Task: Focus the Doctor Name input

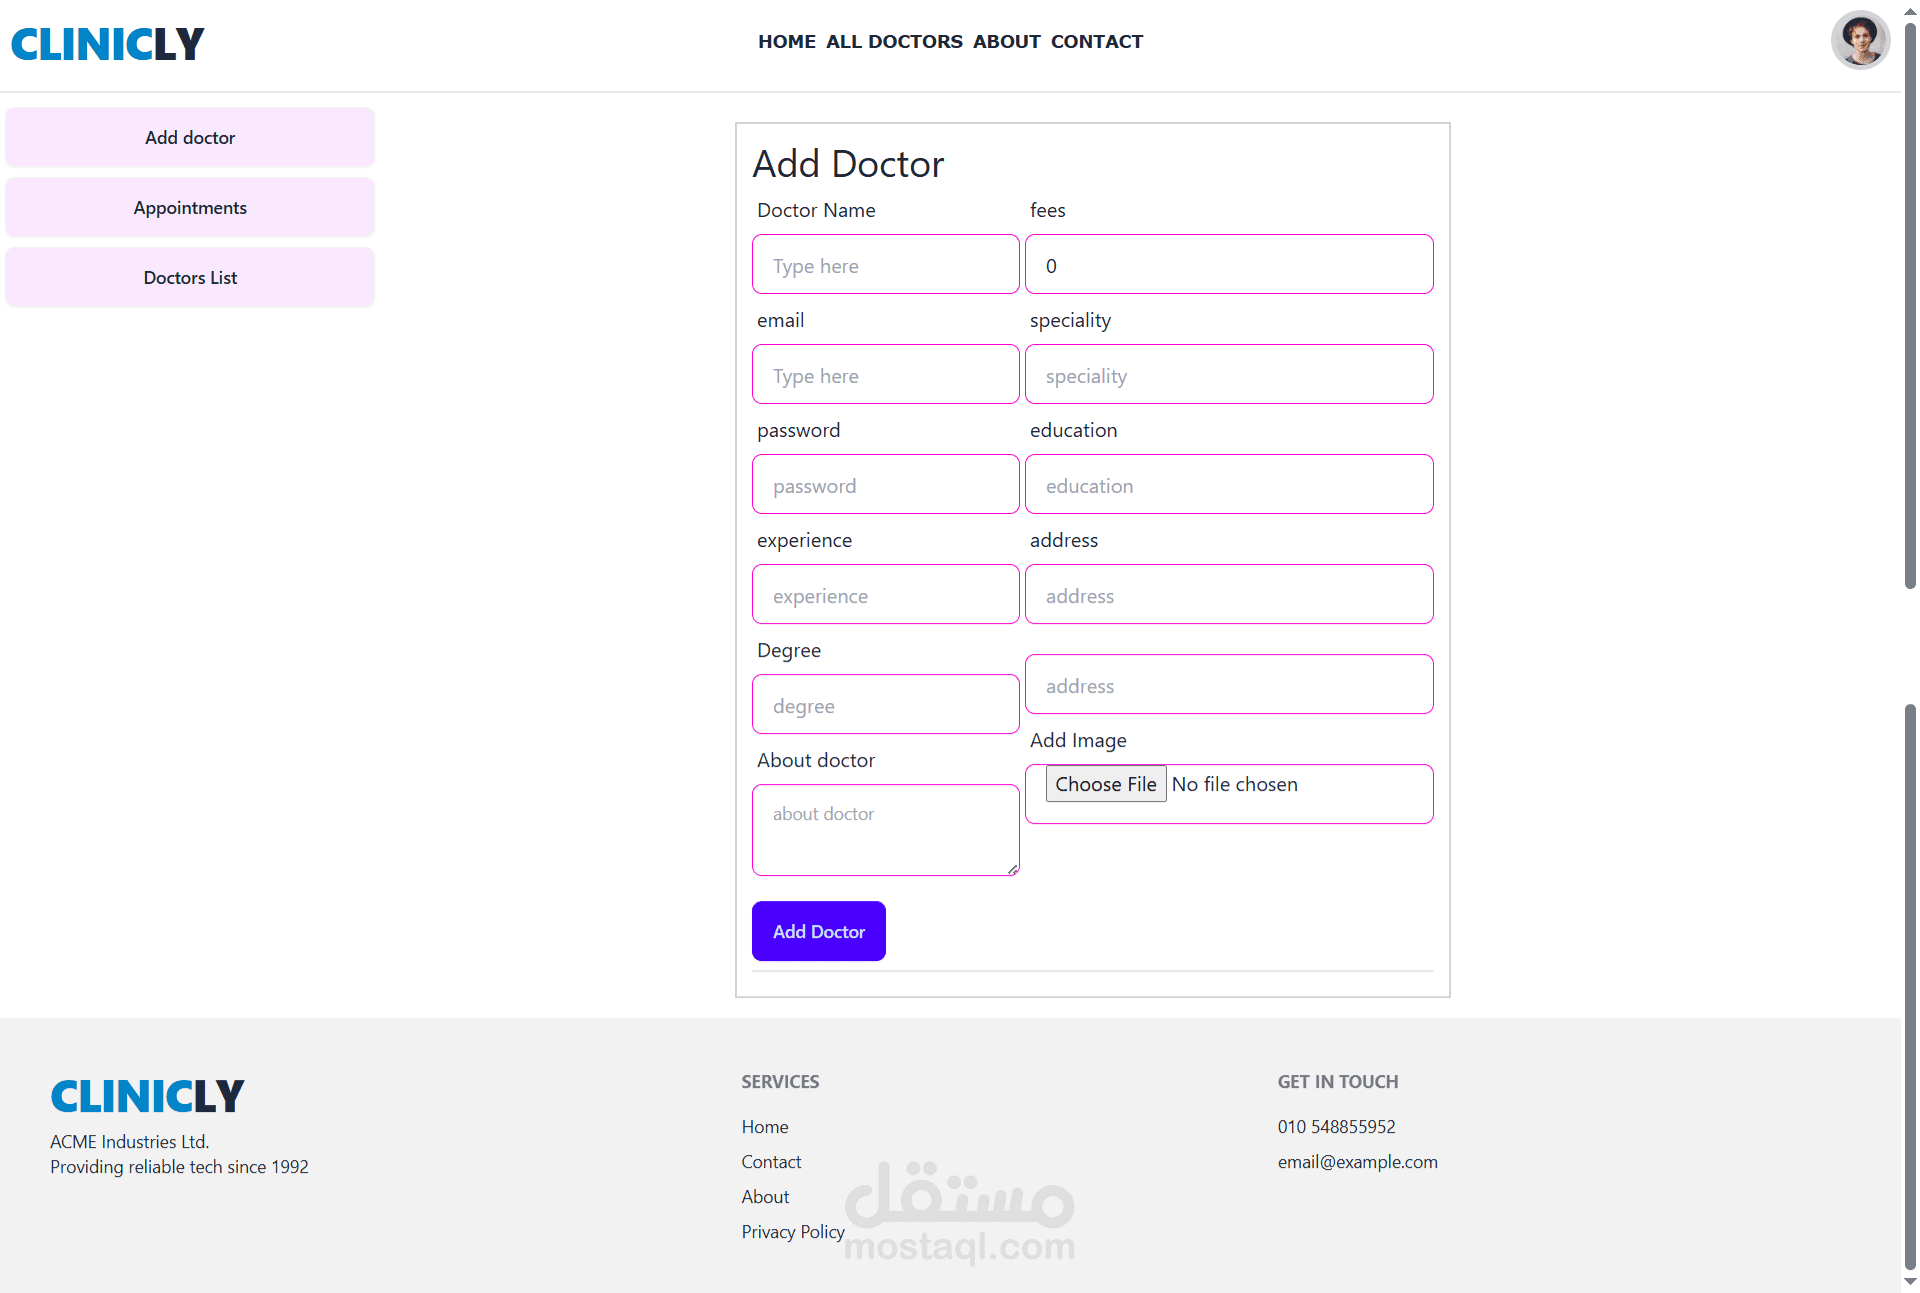Action: pos(885,265)
